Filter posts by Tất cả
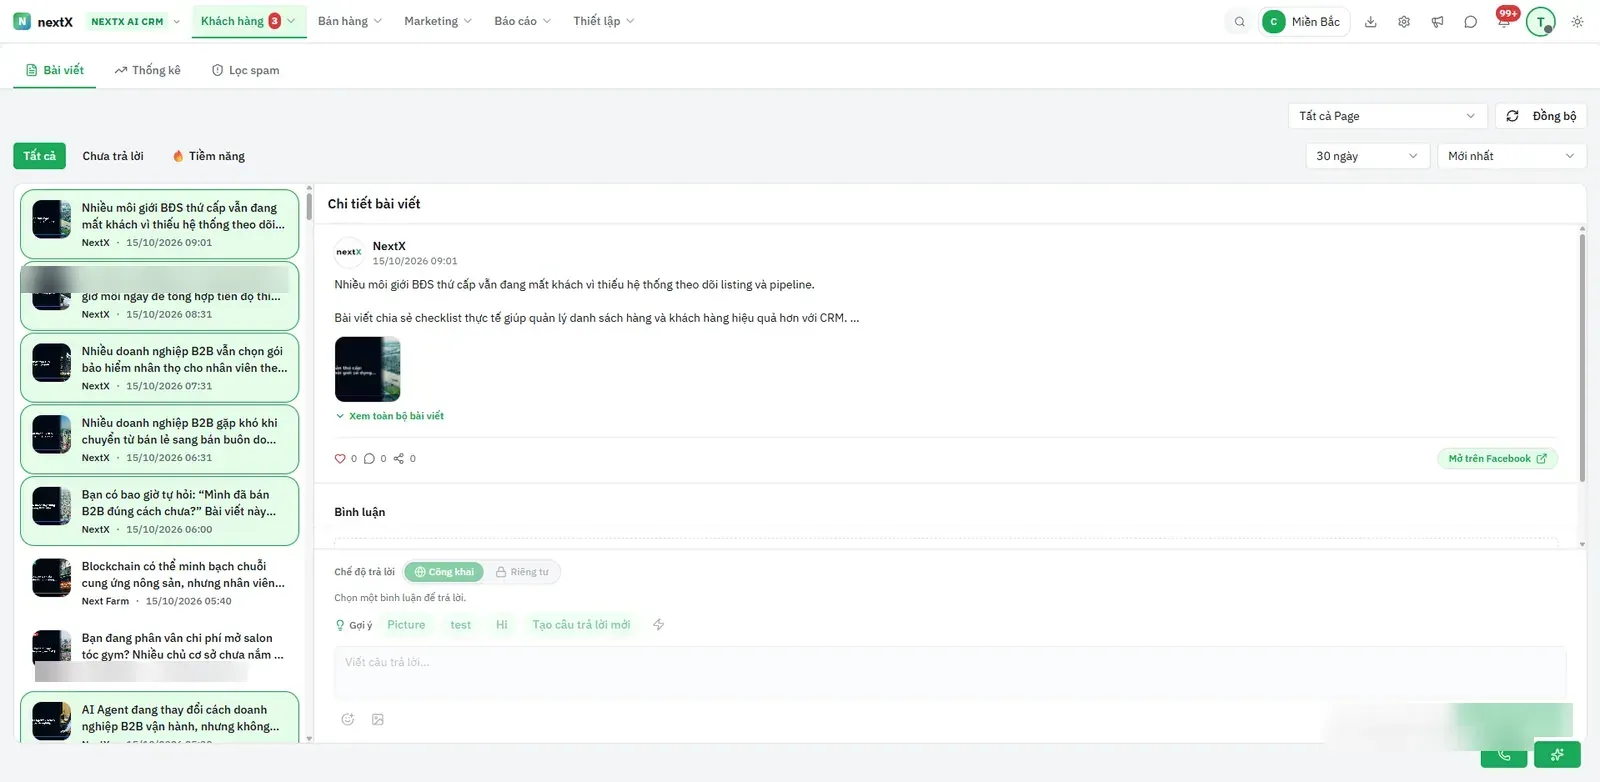The width and height of the screenshot is (1600, 782). click(40, 156)
